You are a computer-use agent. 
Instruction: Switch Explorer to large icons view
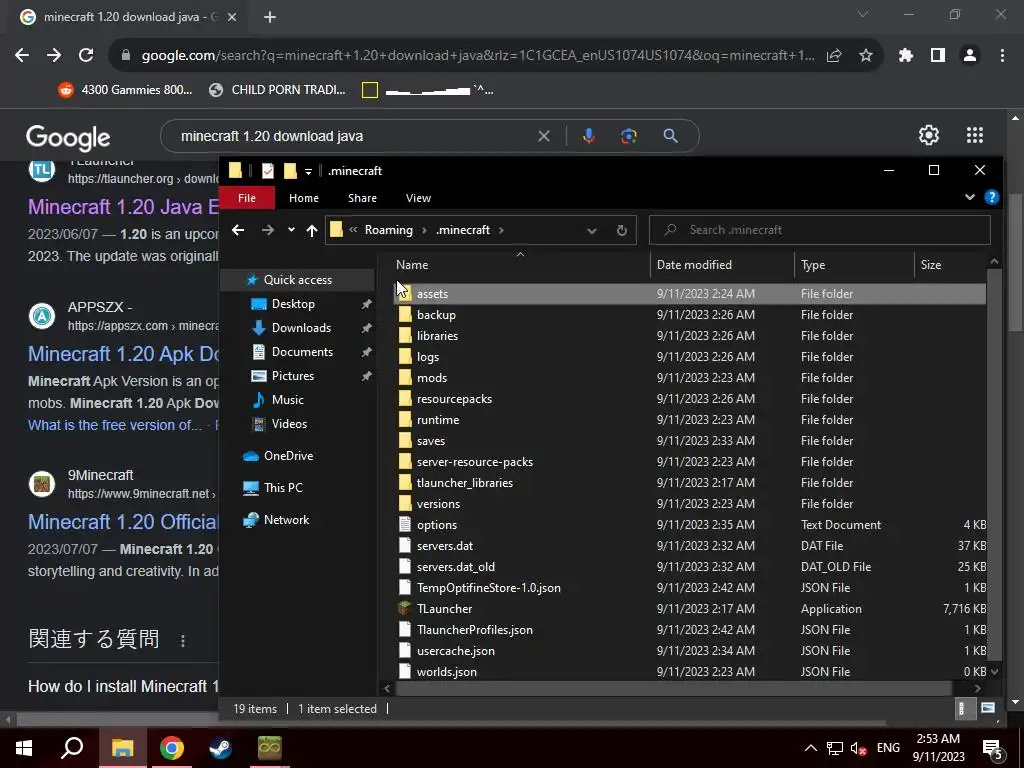coord(987,709)
